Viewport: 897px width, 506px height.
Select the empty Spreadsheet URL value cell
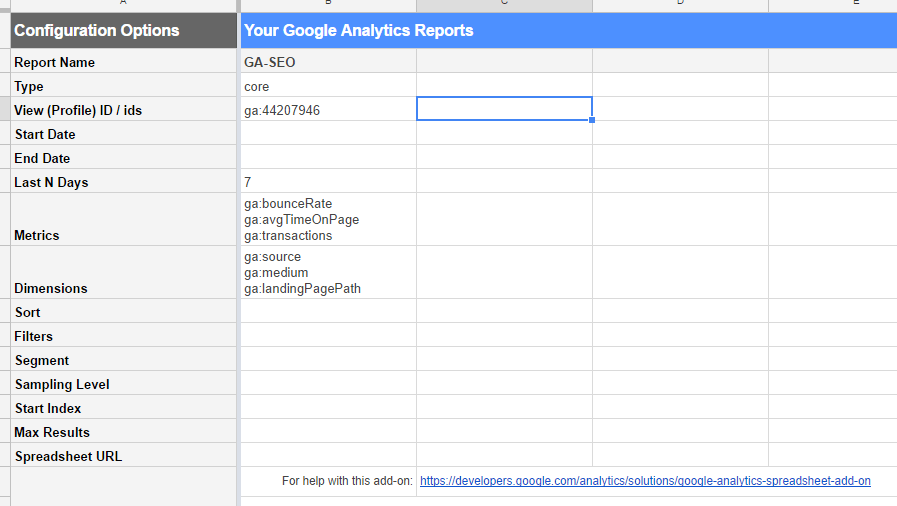[x=328, y=456]
